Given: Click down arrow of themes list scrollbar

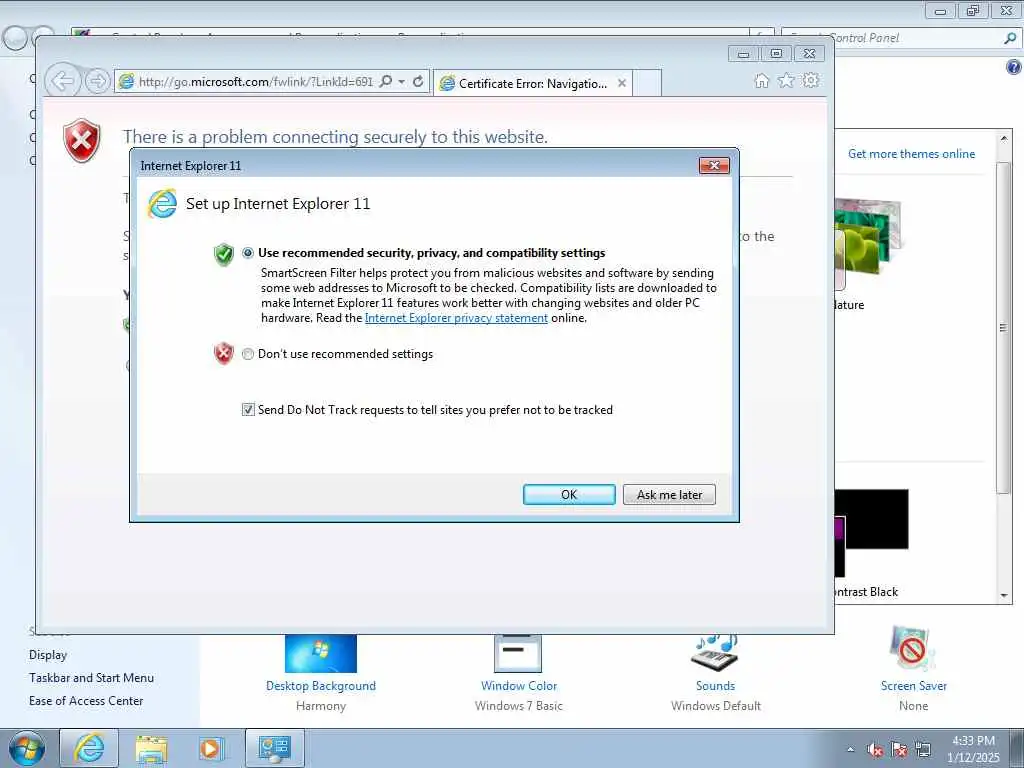Looking at the screenshot, I should tap(1004, 595).
